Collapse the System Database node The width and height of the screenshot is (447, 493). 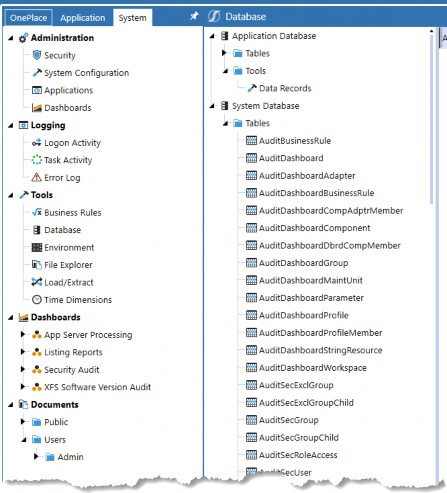pos(212,106)
